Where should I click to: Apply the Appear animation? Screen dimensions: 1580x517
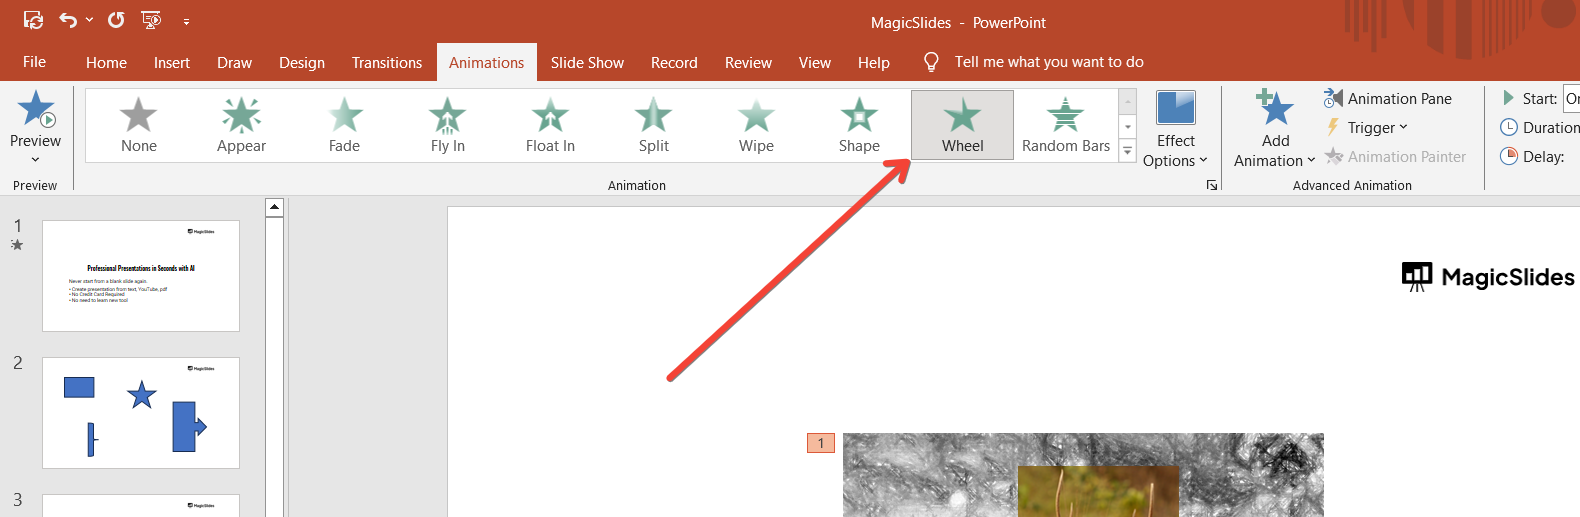[241, 125]
